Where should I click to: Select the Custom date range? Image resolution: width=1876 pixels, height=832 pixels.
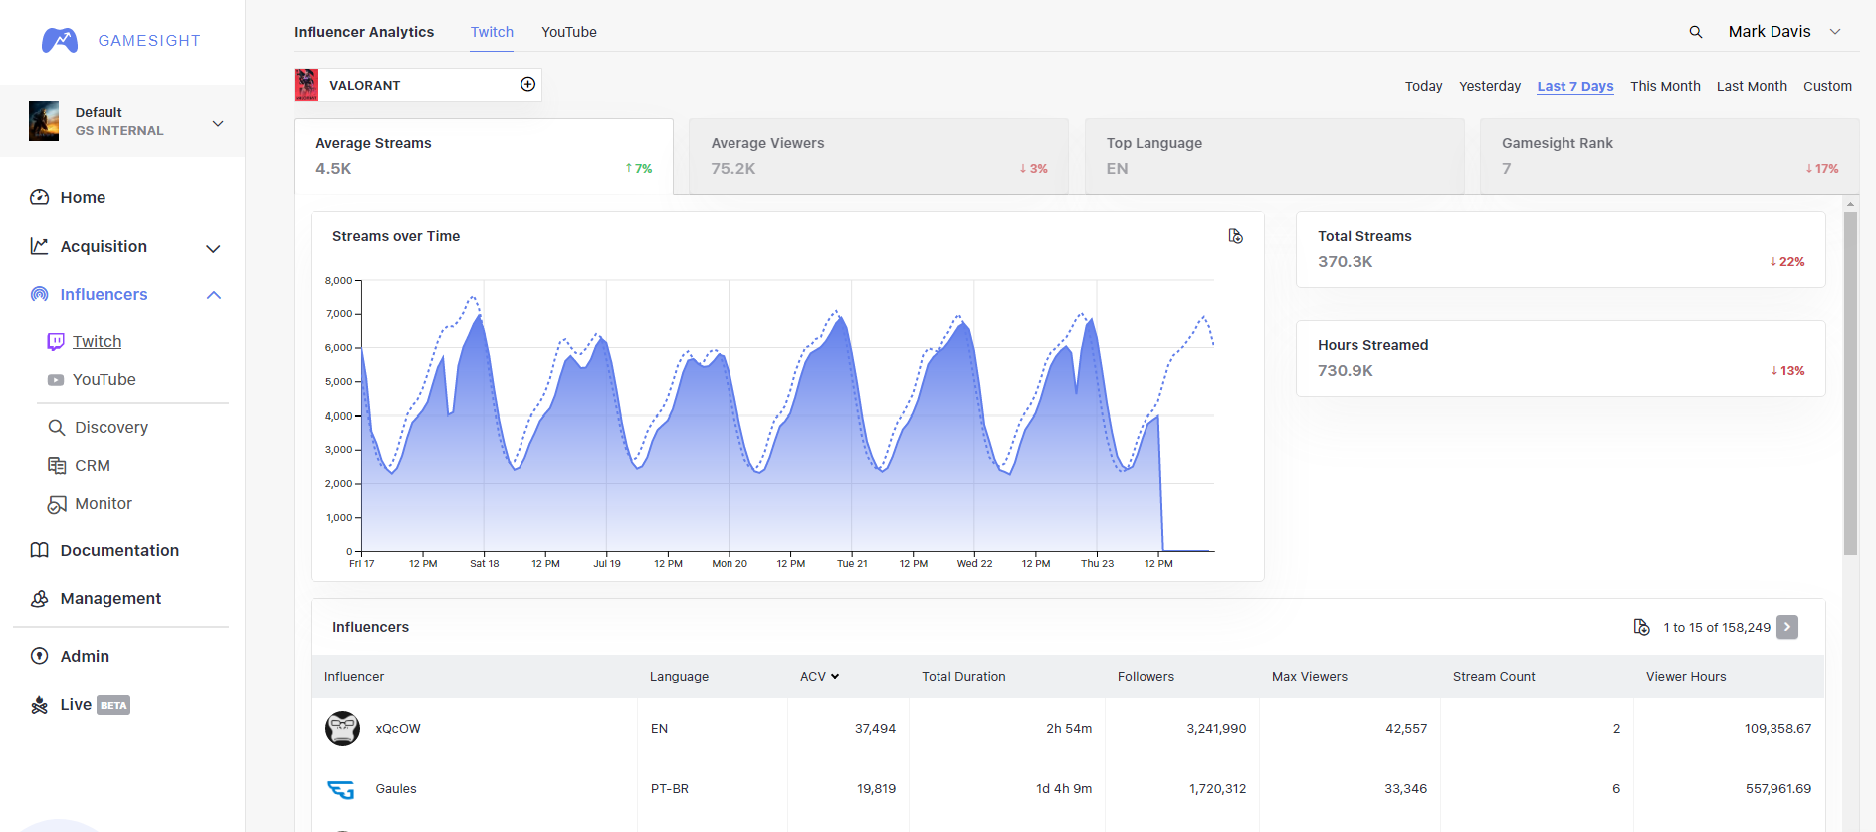(x=1827, y=86)
